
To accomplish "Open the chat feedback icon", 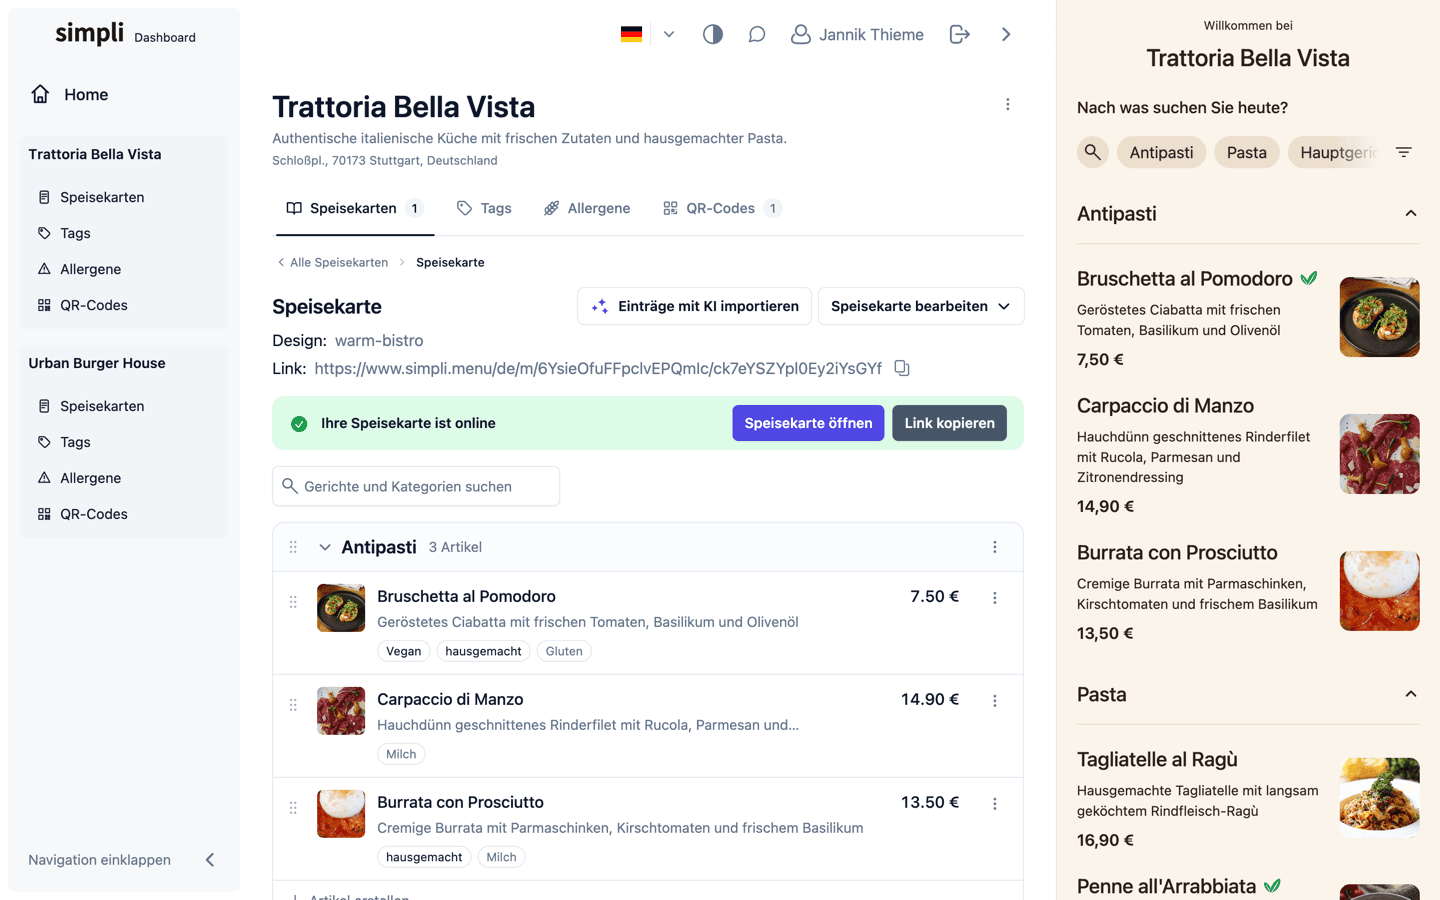I will 757,34.
